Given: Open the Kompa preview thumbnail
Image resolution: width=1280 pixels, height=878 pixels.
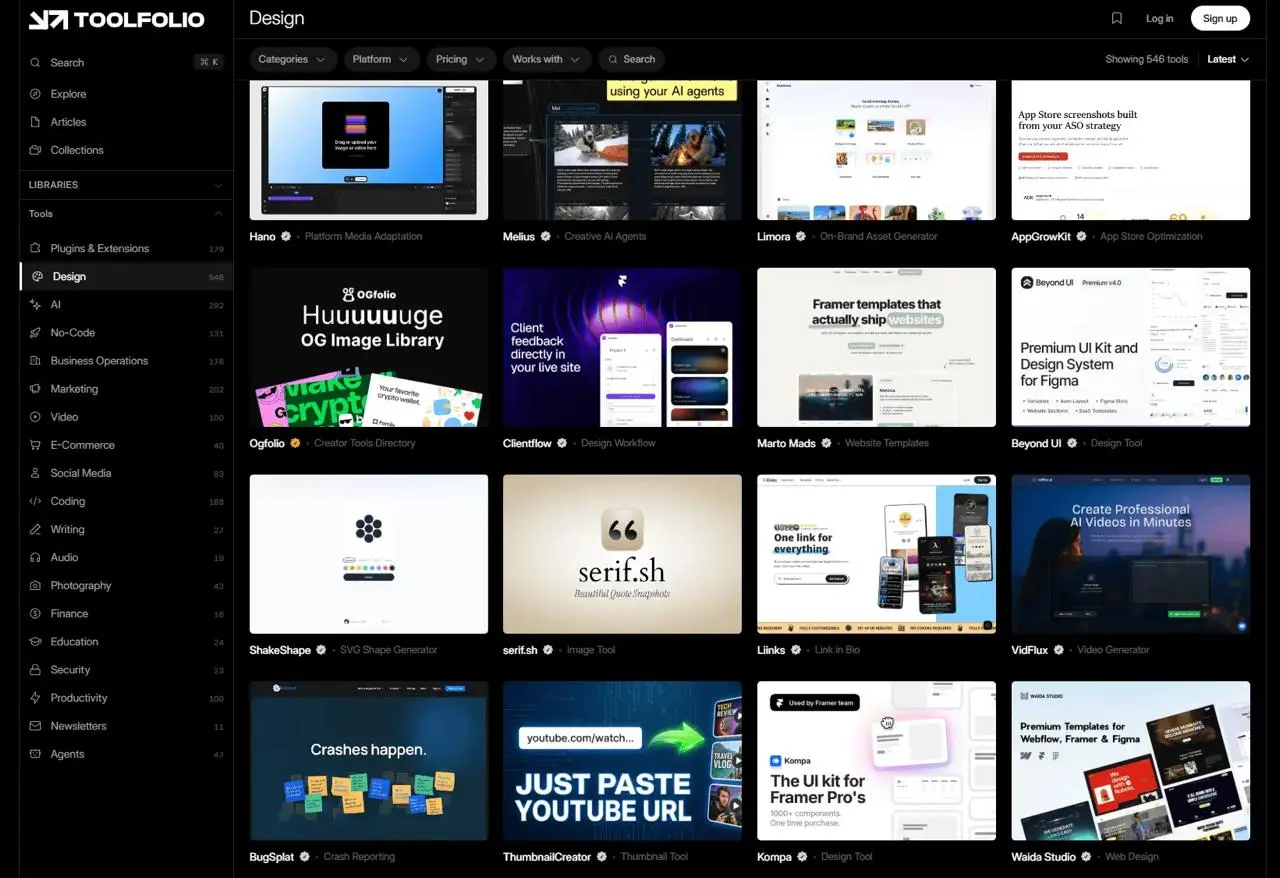Looking at the screenshot, I should click(x=876, y=761).
